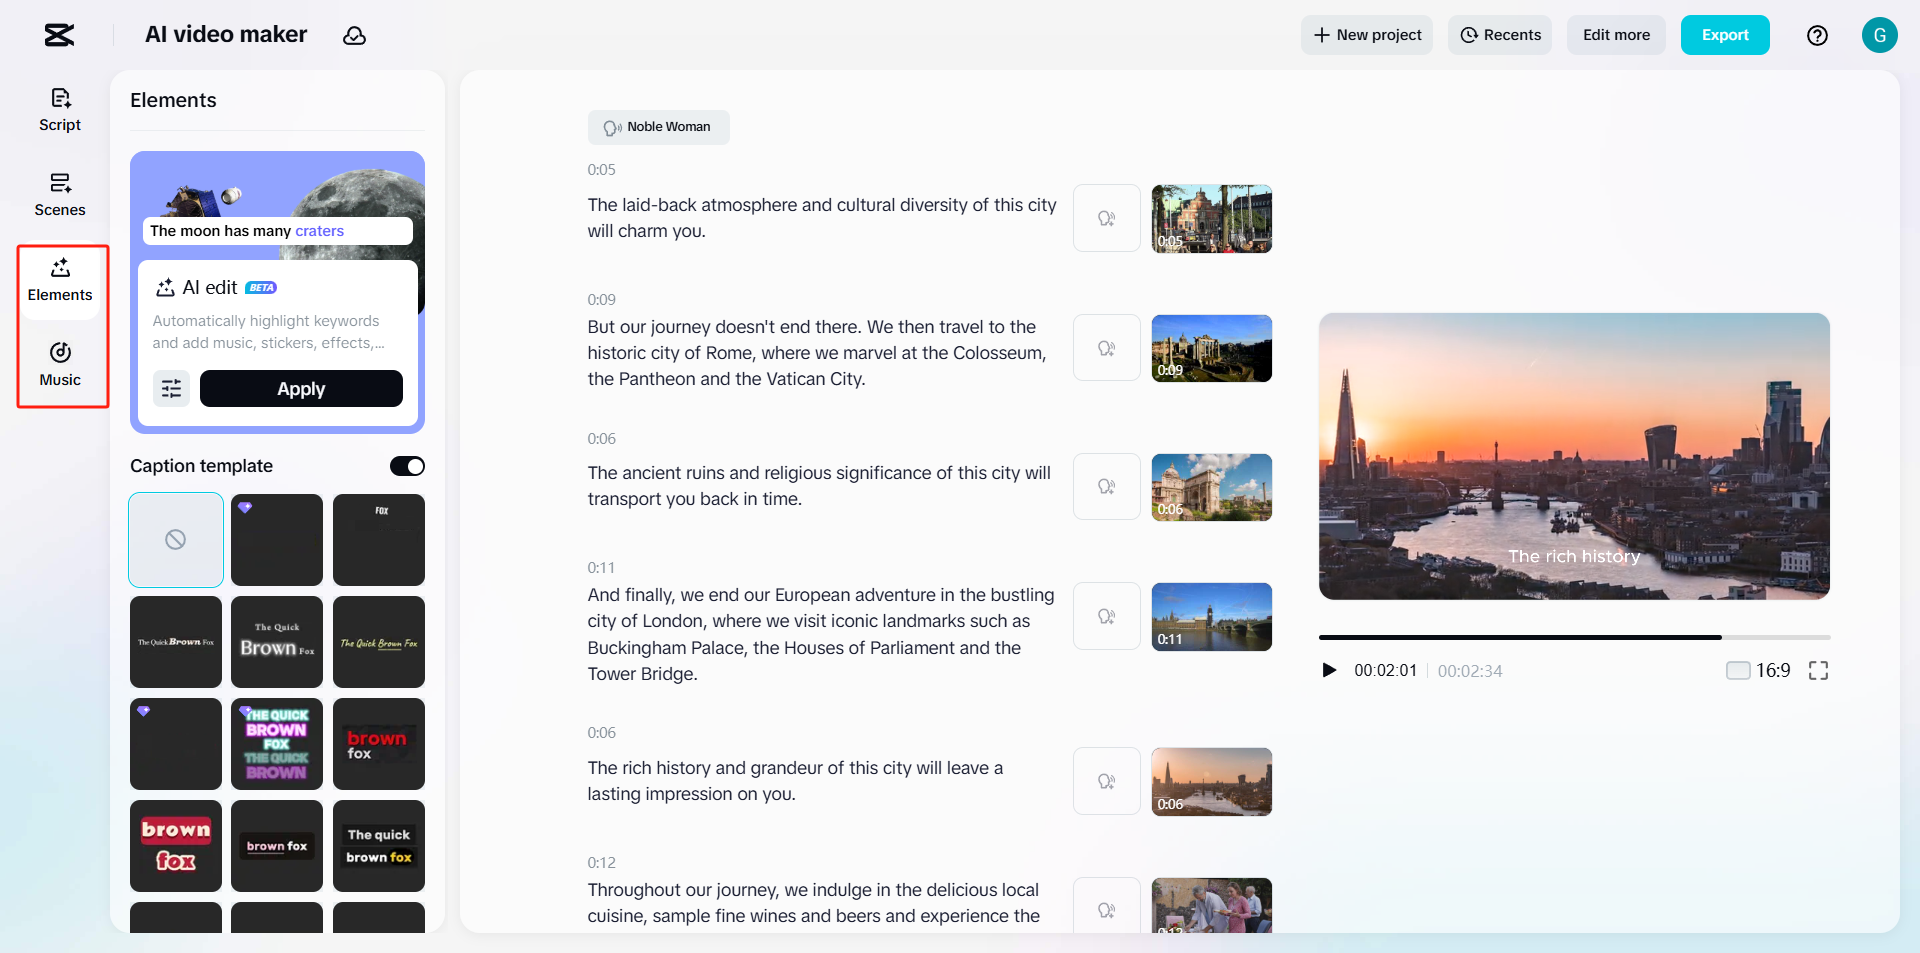The width and height of the screenshot is (1920, 953).
Task: Switch to the Script tab
Action: tap(60, 110)
